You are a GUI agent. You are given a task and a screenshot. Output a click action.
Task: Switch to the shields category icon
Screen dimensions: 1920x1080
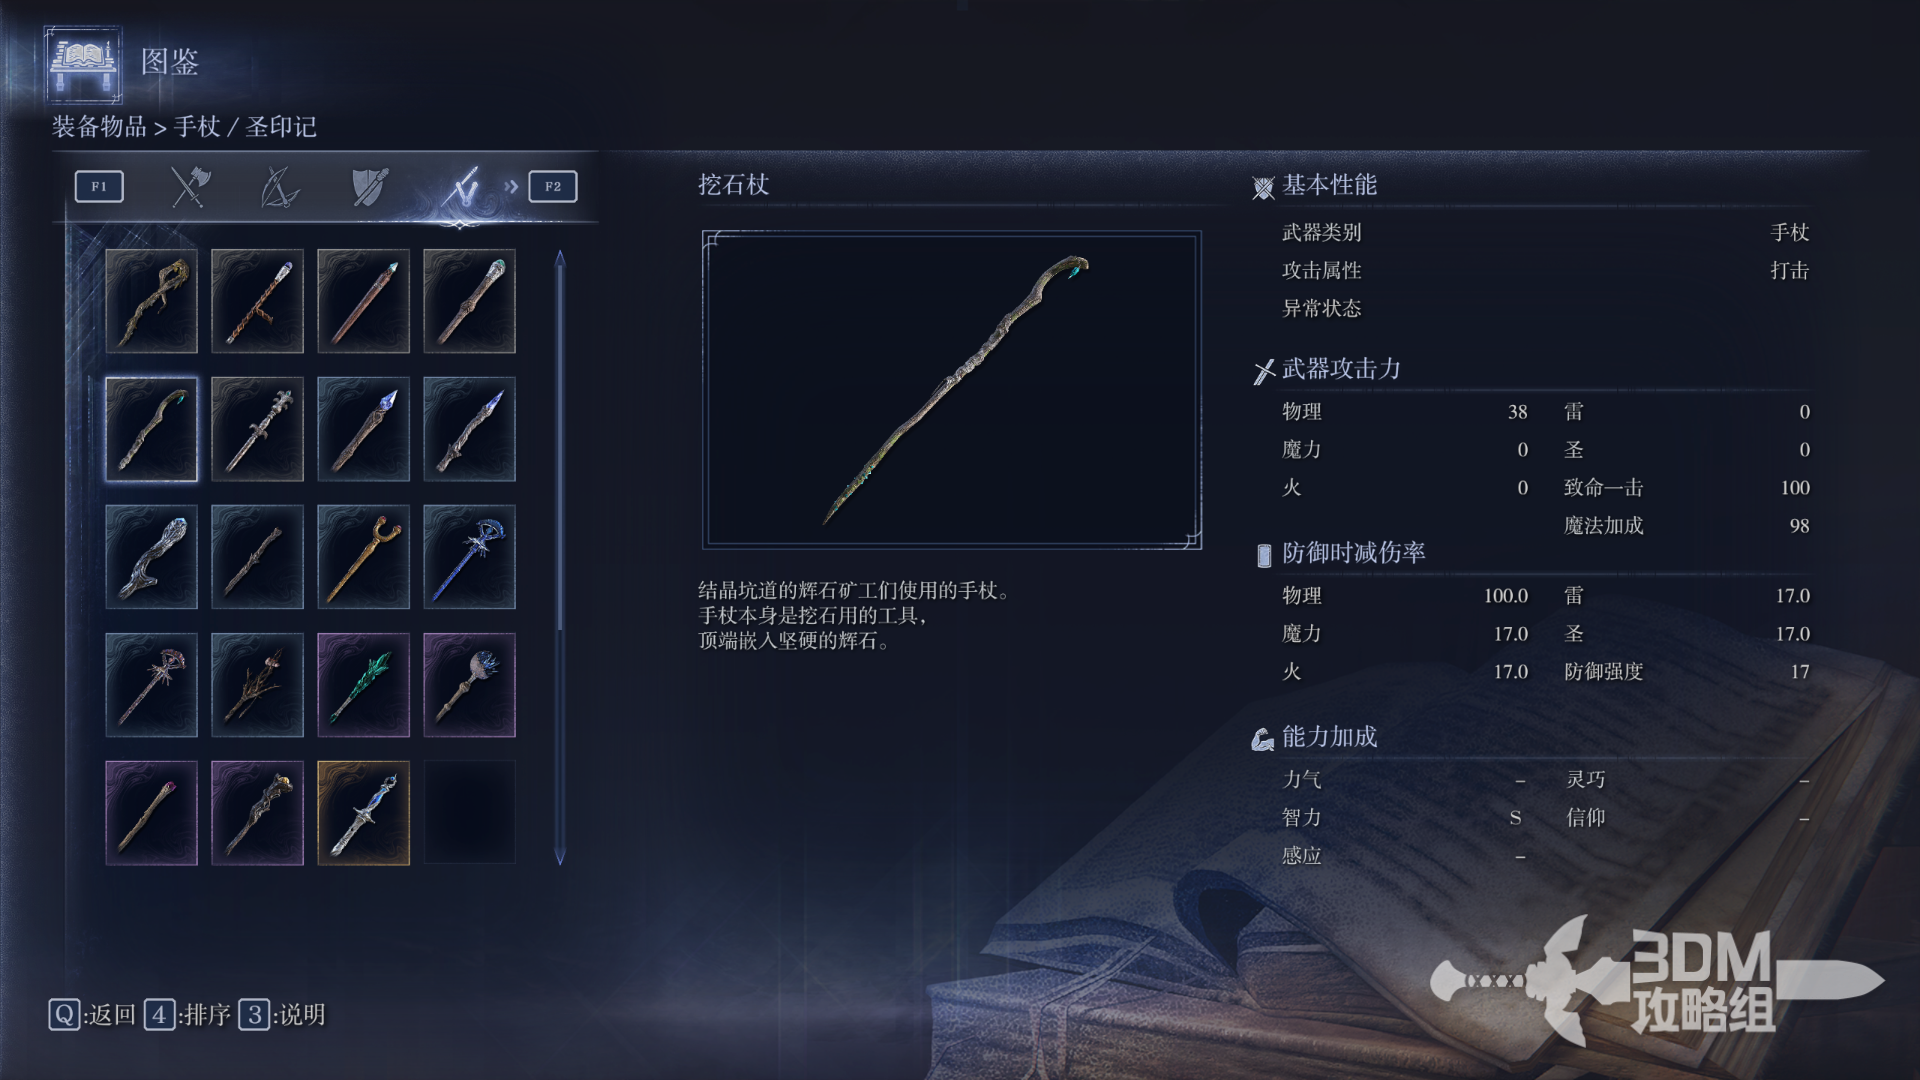tap(369, 187)
